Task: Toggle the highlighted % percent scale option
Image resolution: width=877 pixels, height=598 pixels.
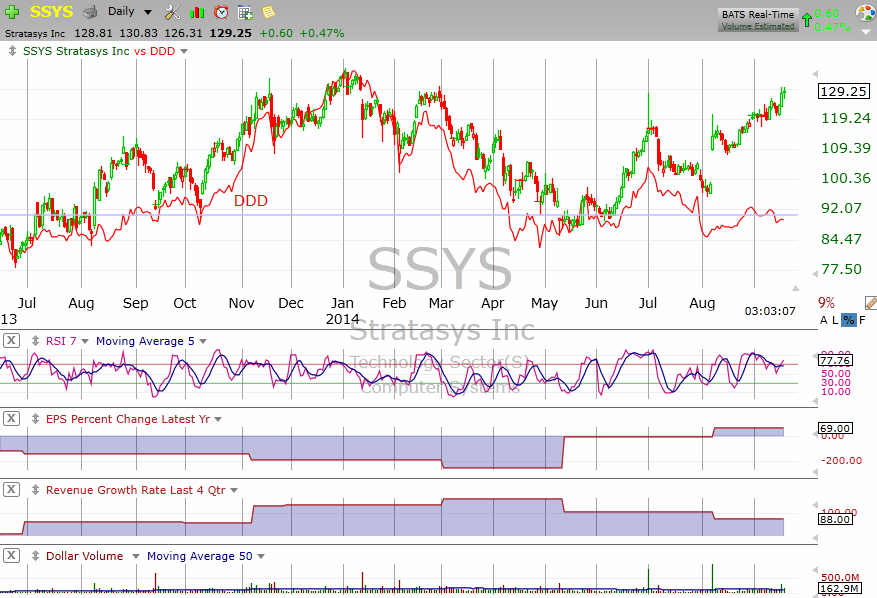Action: [x=848, y=320]
